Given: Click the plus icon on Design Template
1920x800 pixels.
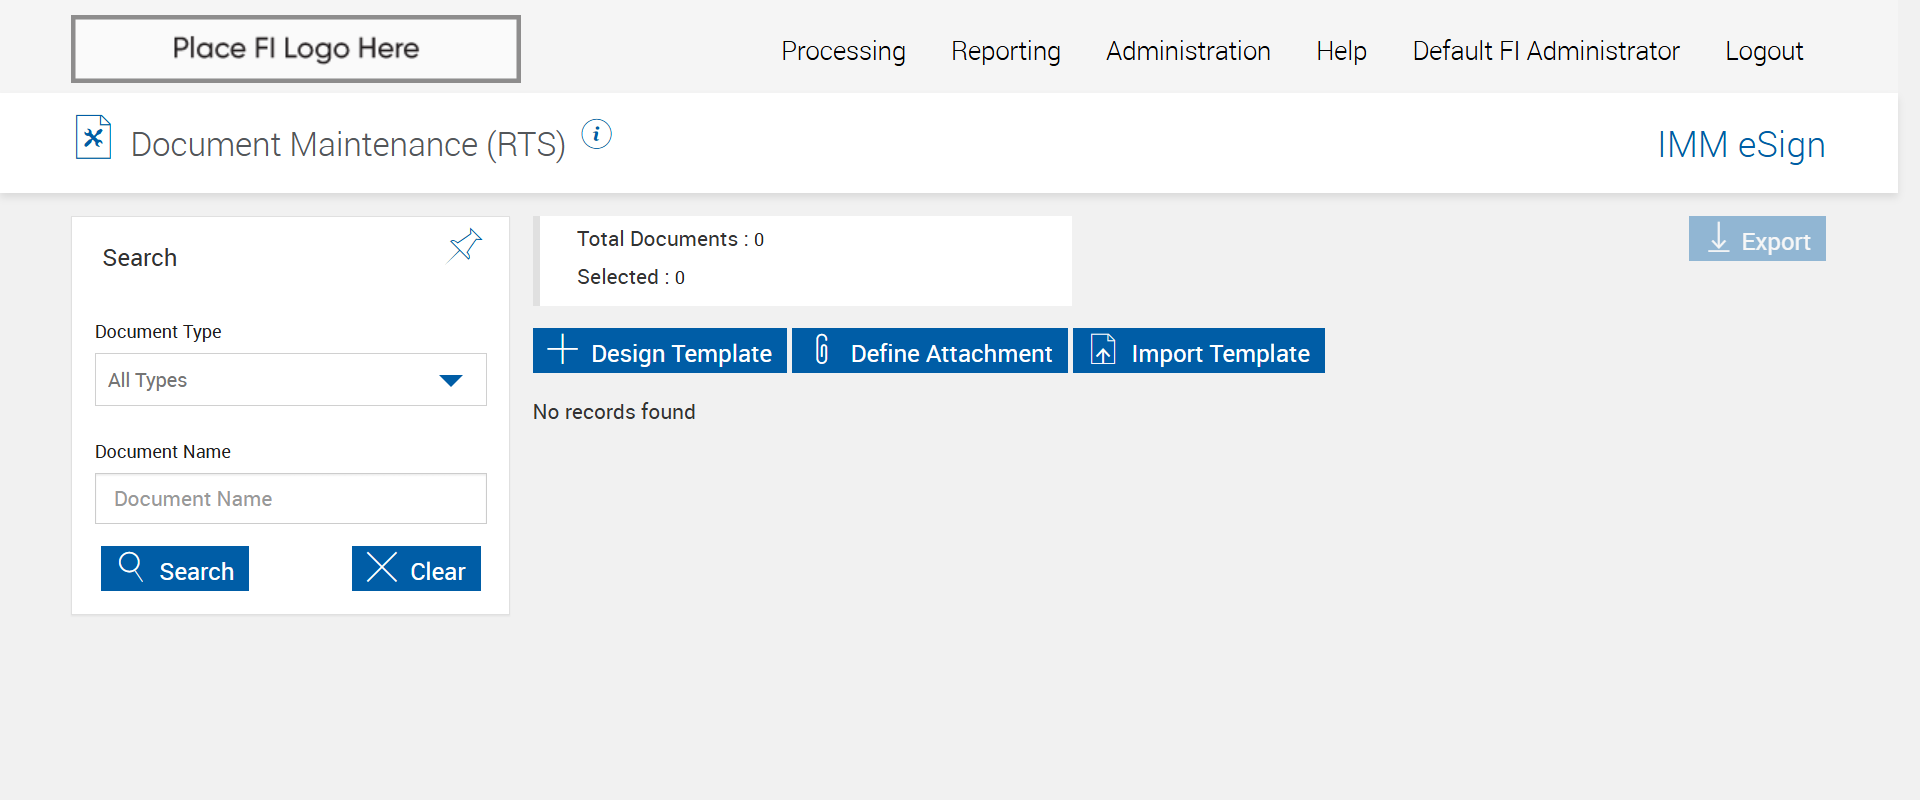Looking at the screenshot, I should [x=562, y=350].
